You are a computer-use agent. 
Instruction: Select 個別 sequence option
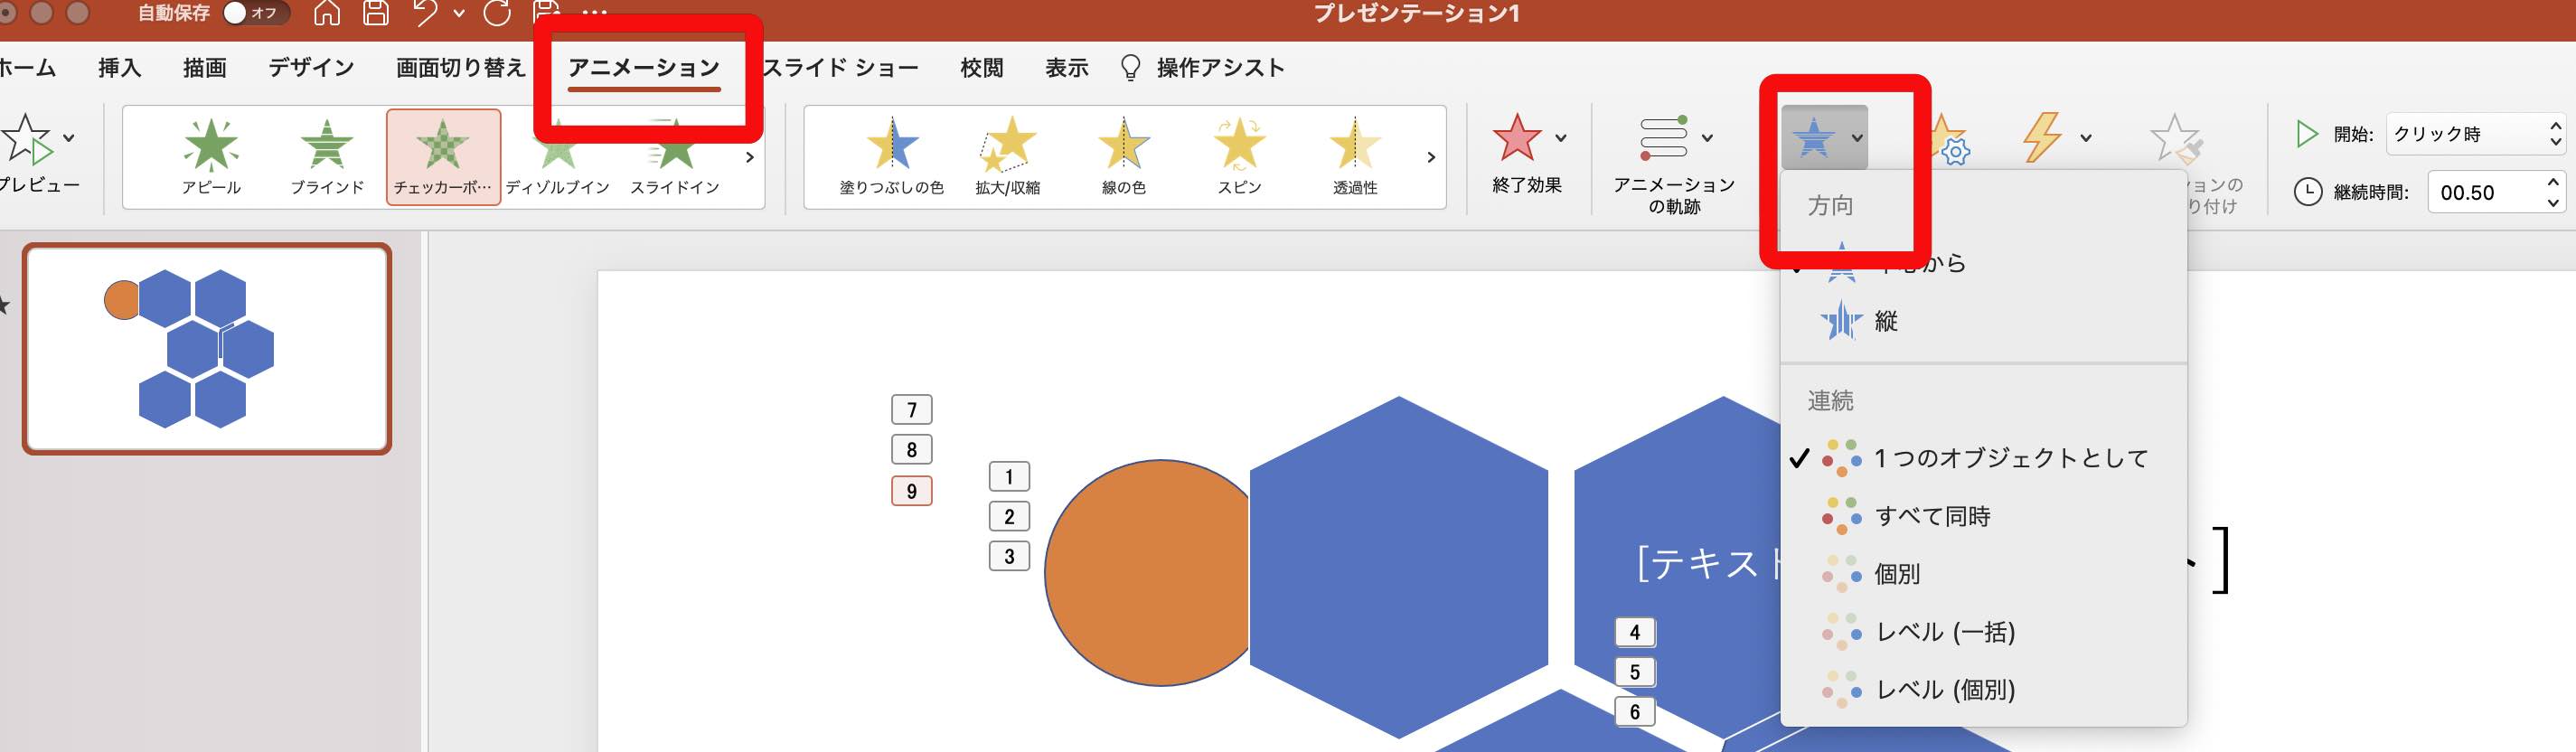[x=1984, y=574]
